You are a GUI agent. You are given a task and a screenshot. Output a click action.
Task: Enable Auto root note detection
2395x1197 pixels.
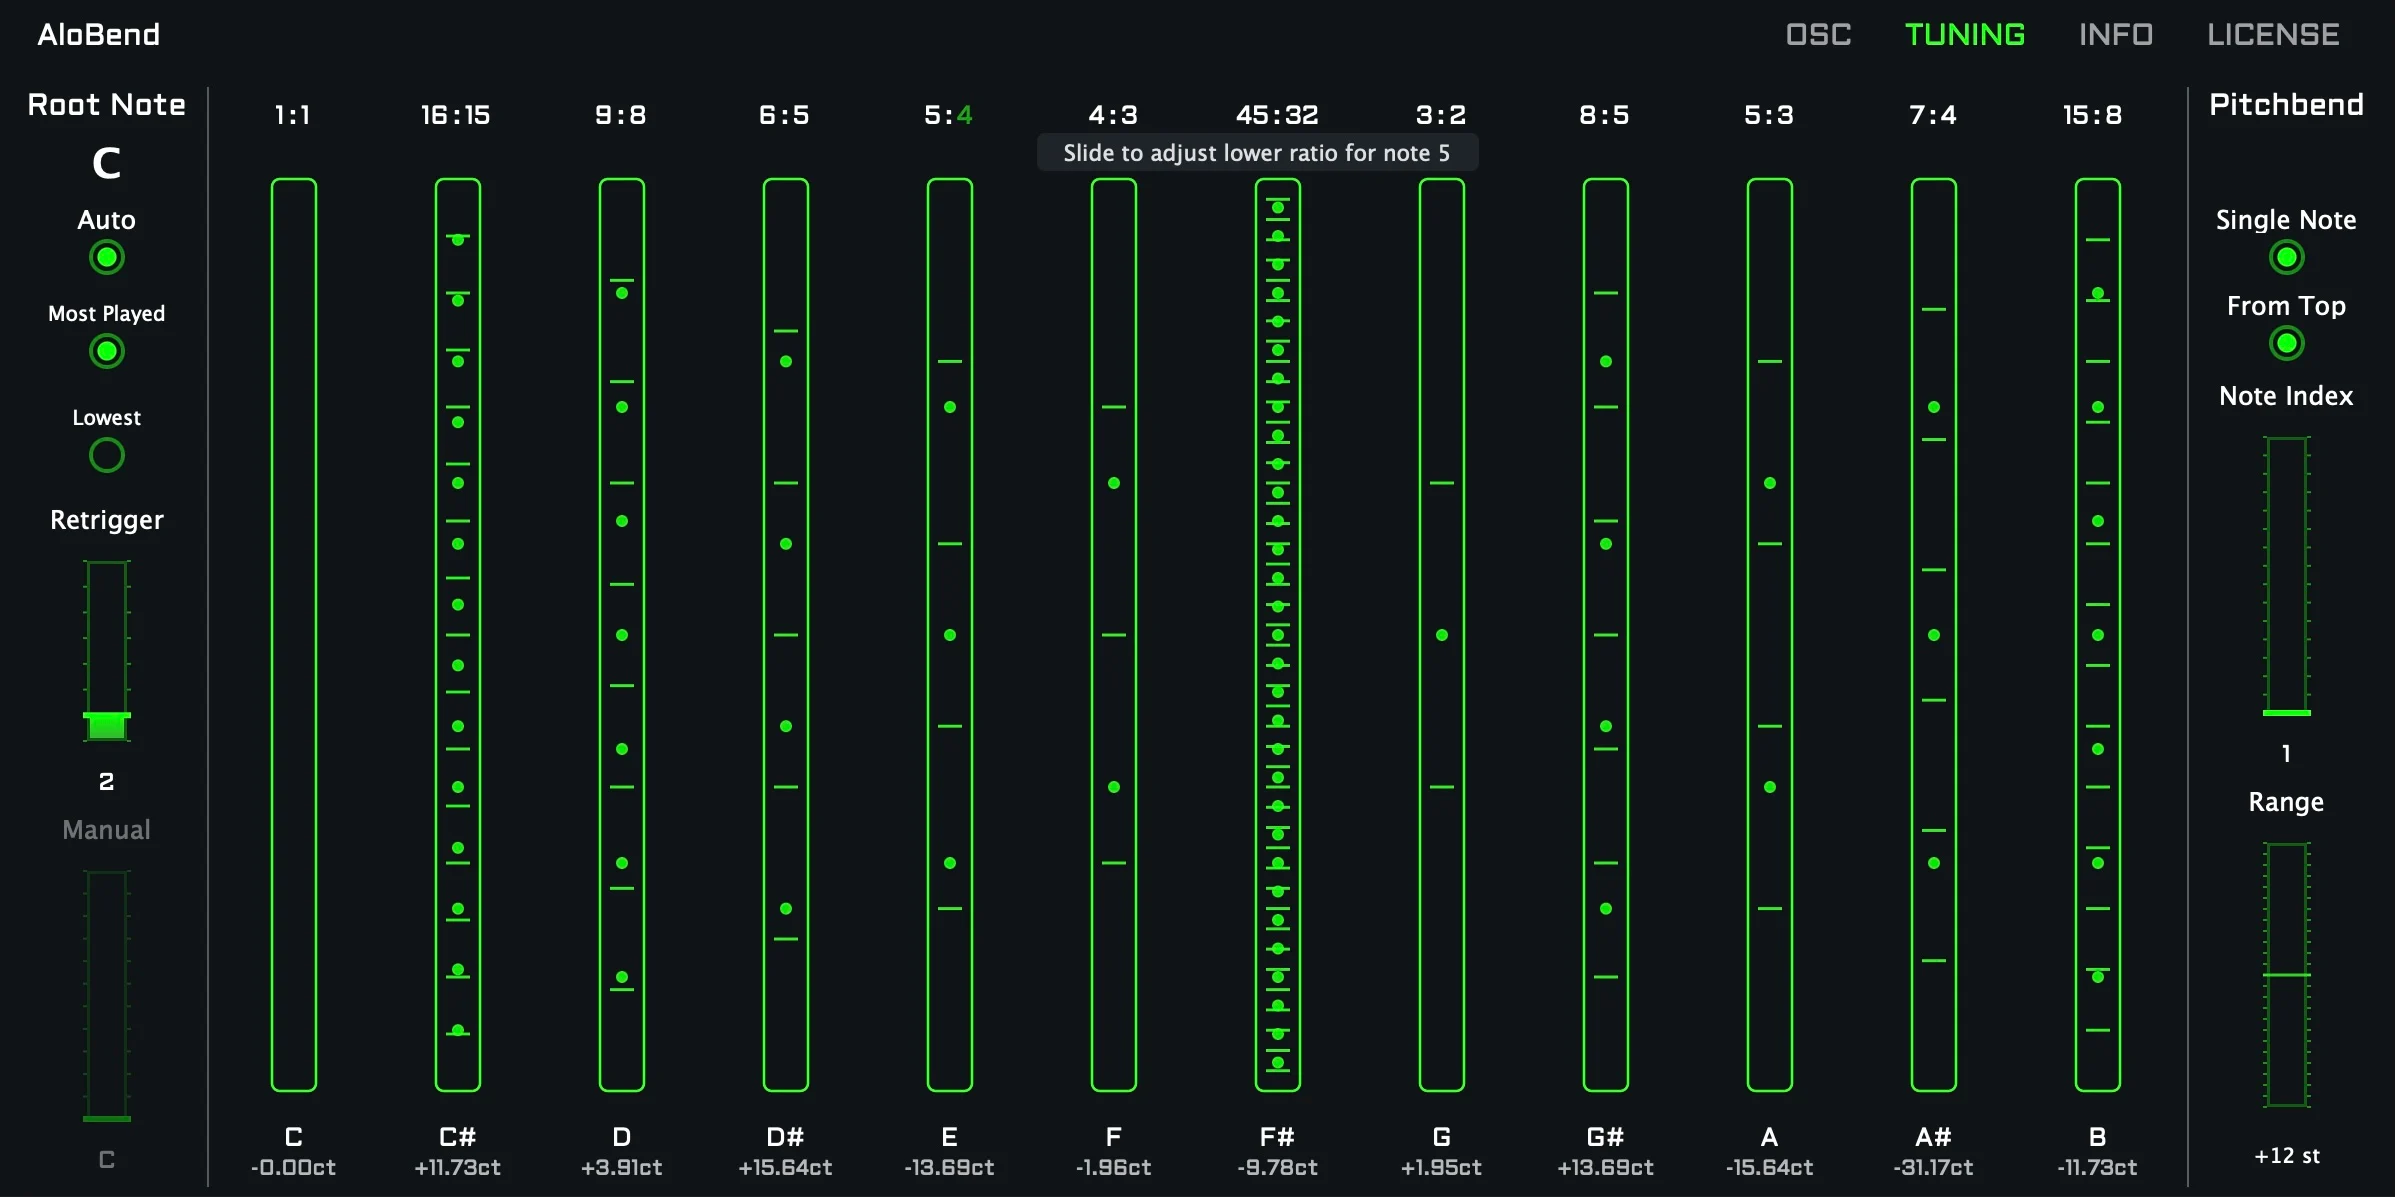coord(105,257)
